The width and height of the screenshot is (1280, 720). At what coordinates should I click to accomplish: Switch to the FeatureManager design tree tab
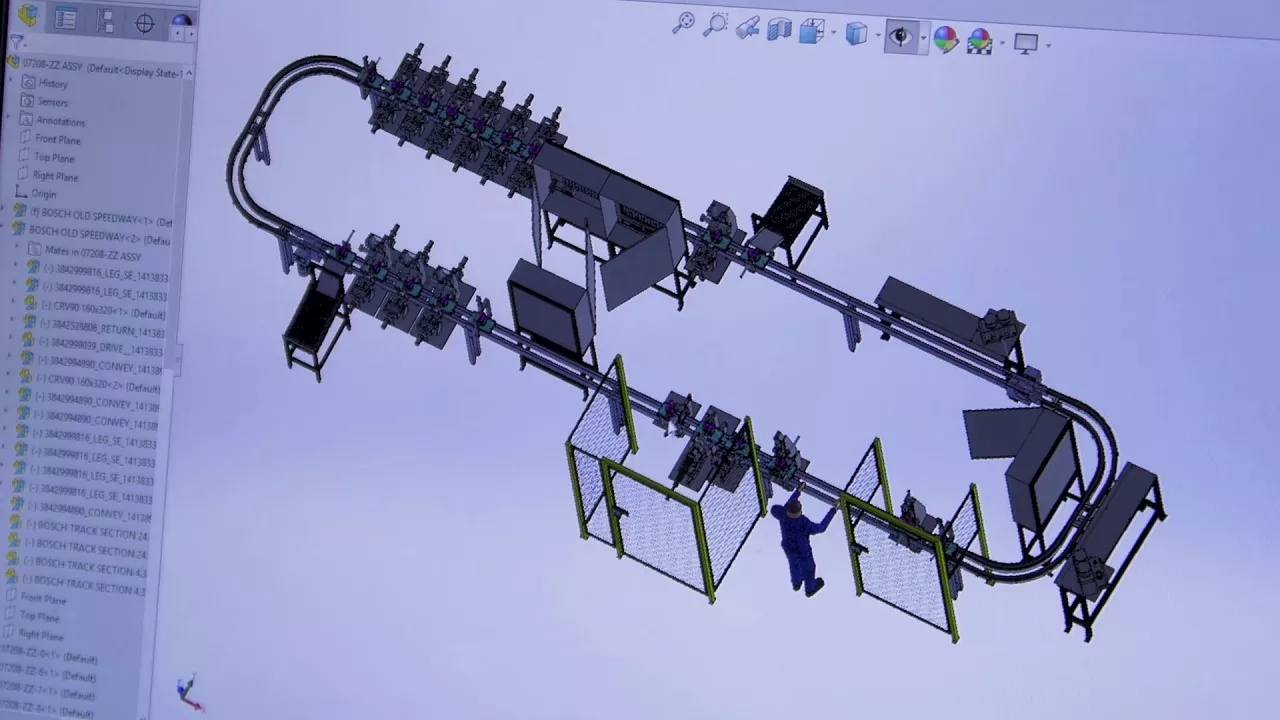[27, 15]
